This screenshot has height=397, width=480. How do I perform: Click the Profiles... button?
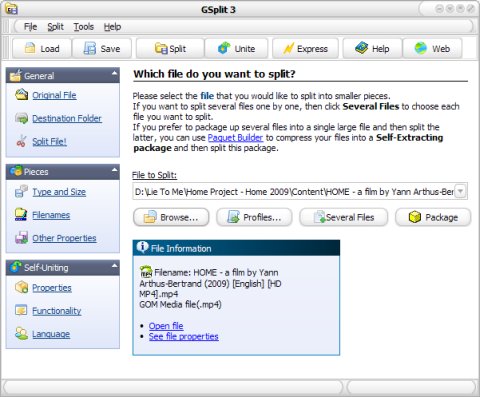(254, 217)
